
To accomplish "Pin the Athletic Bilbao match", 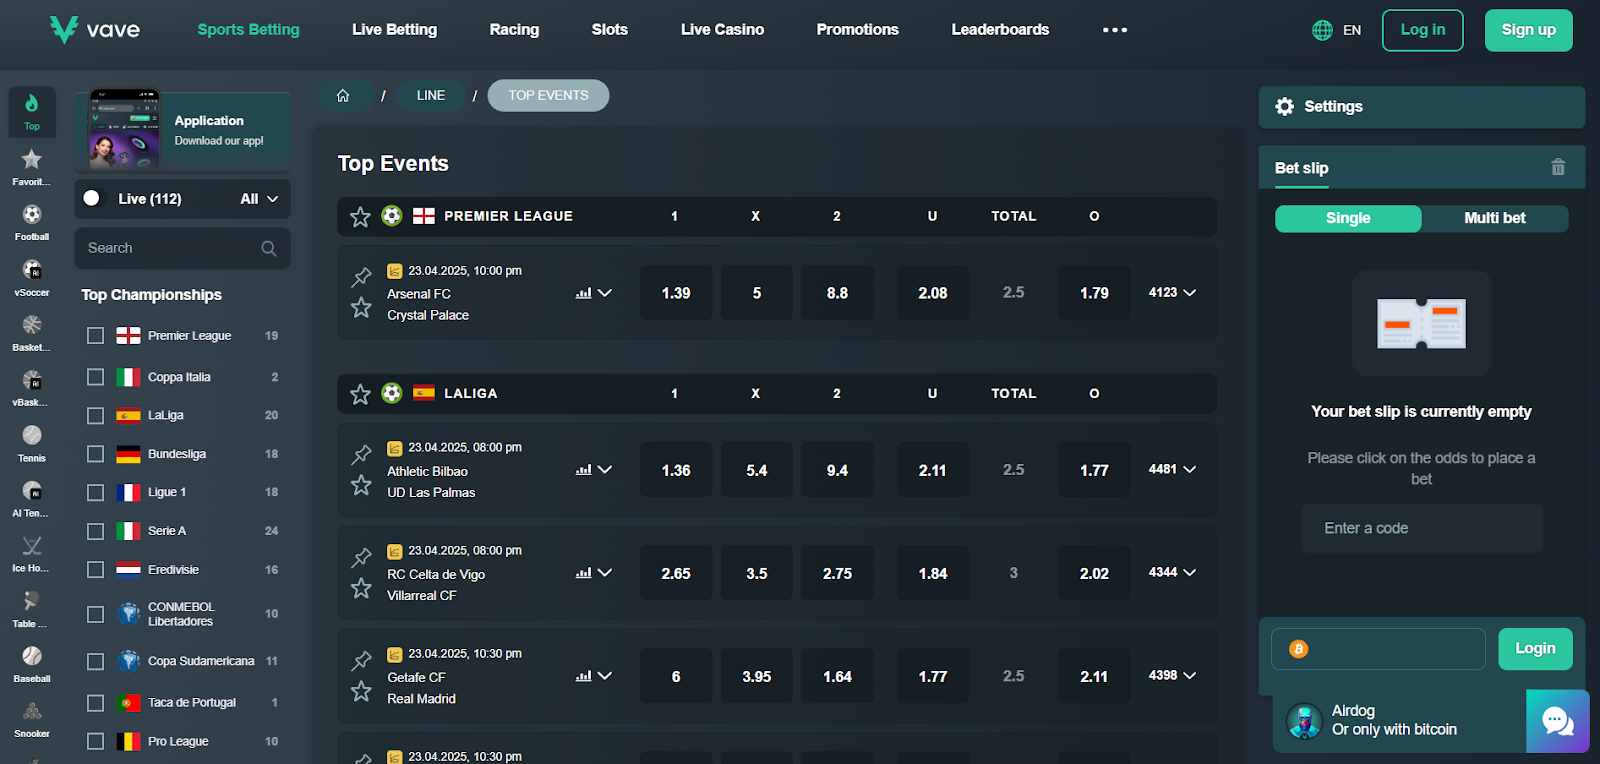I will tap(361, 454).
